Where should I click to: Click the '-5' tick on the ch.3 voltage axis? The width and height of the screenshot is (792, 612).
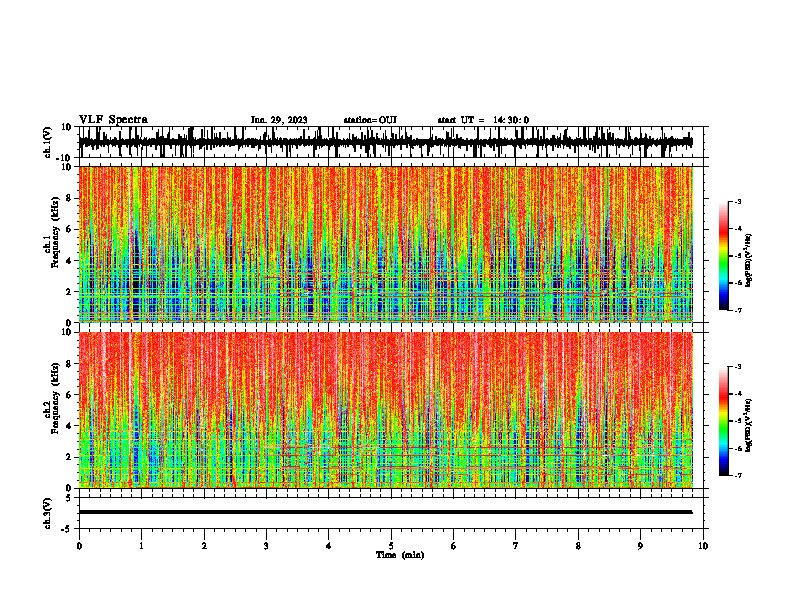tap(67, 529)
